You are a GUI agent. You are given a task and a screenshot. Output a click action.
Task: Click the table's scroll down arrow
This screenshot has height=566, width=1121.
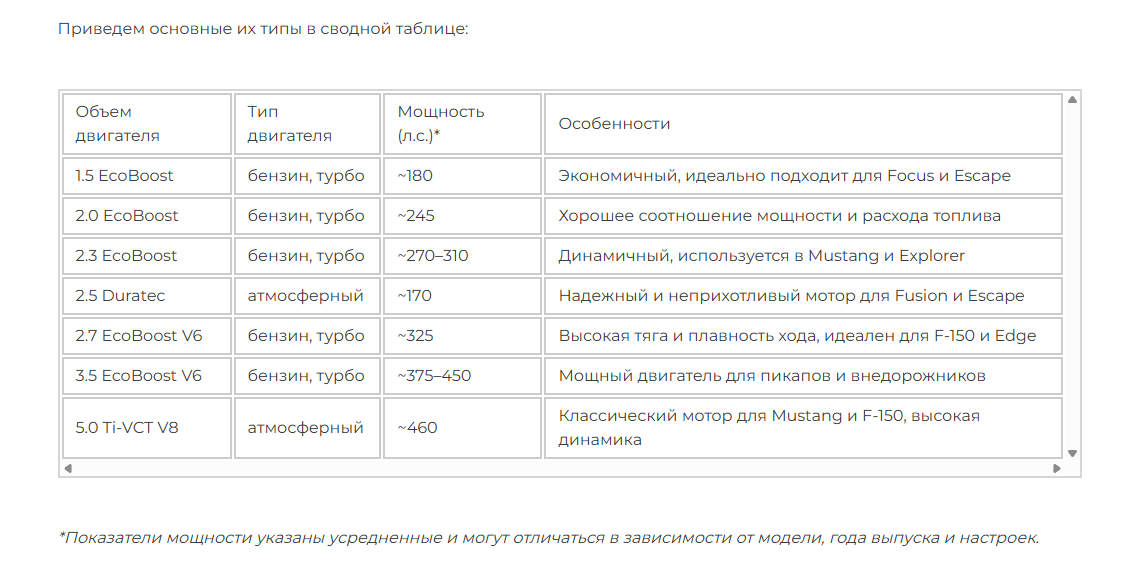point(1072,453)
